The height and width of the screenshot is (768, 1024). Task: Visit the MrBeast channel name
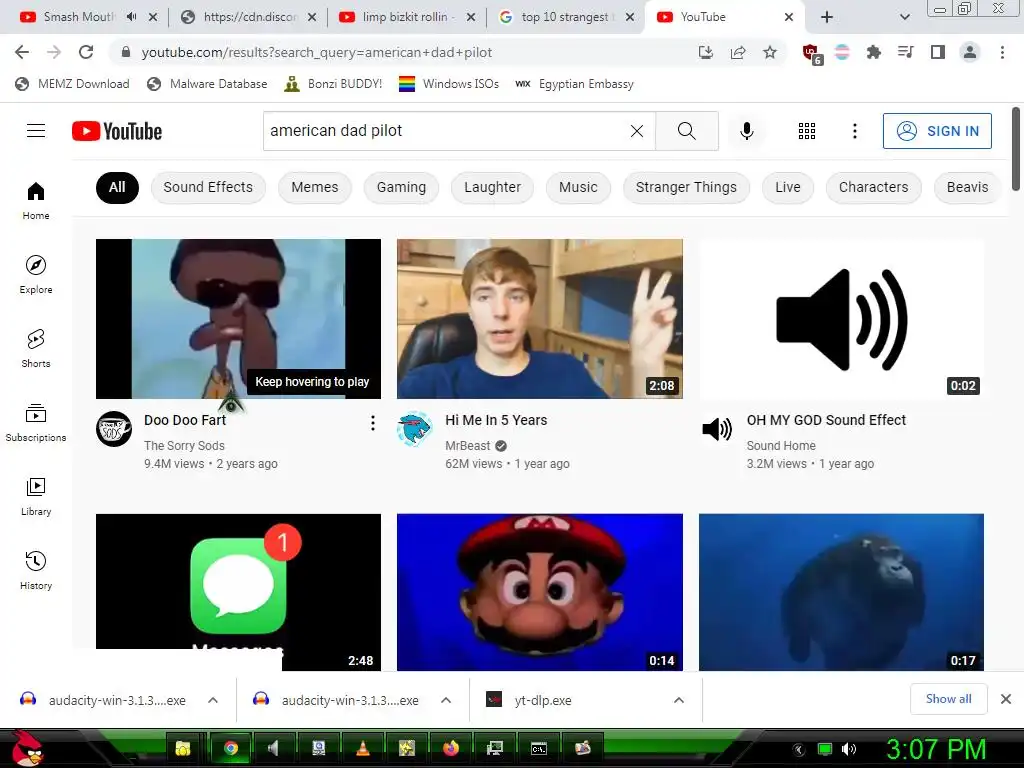pos(468,445)
